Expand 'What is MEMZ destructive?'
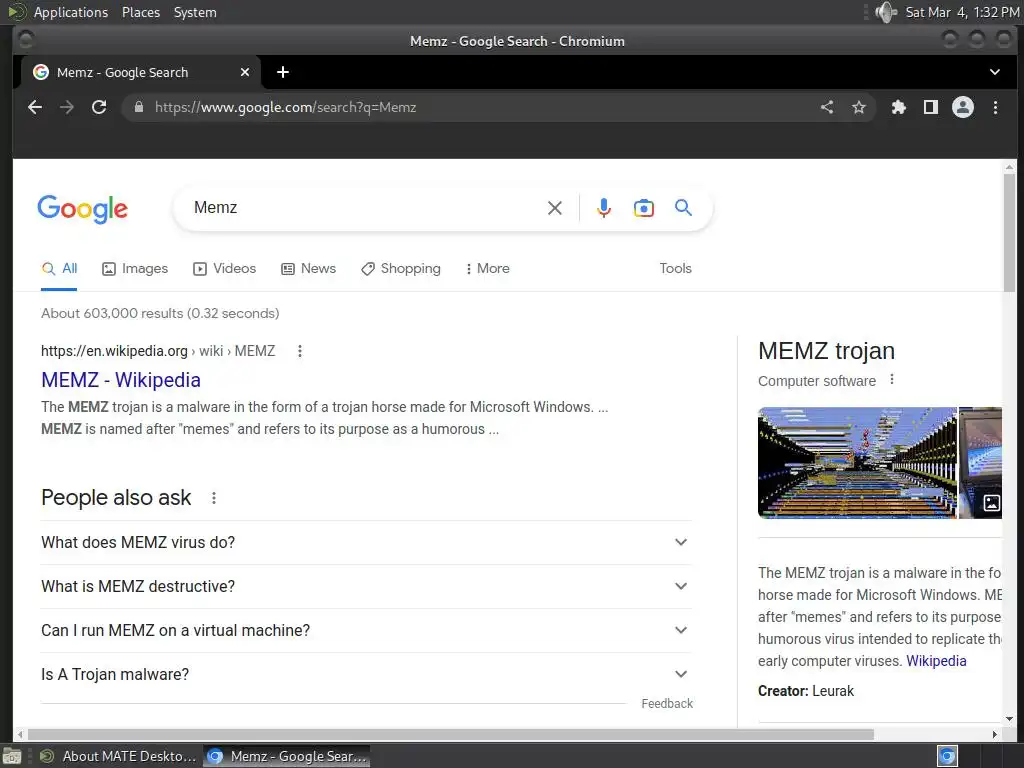Image resolution: width=1024 pixels, height=768 pixels. tap(366, 586)
